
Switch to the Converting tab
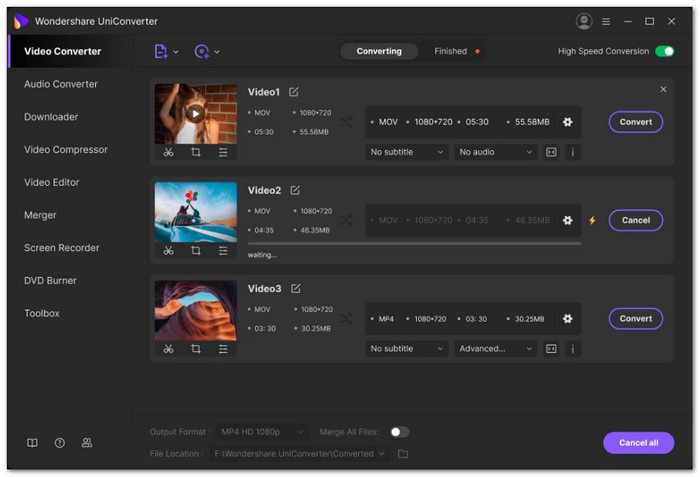379,51
